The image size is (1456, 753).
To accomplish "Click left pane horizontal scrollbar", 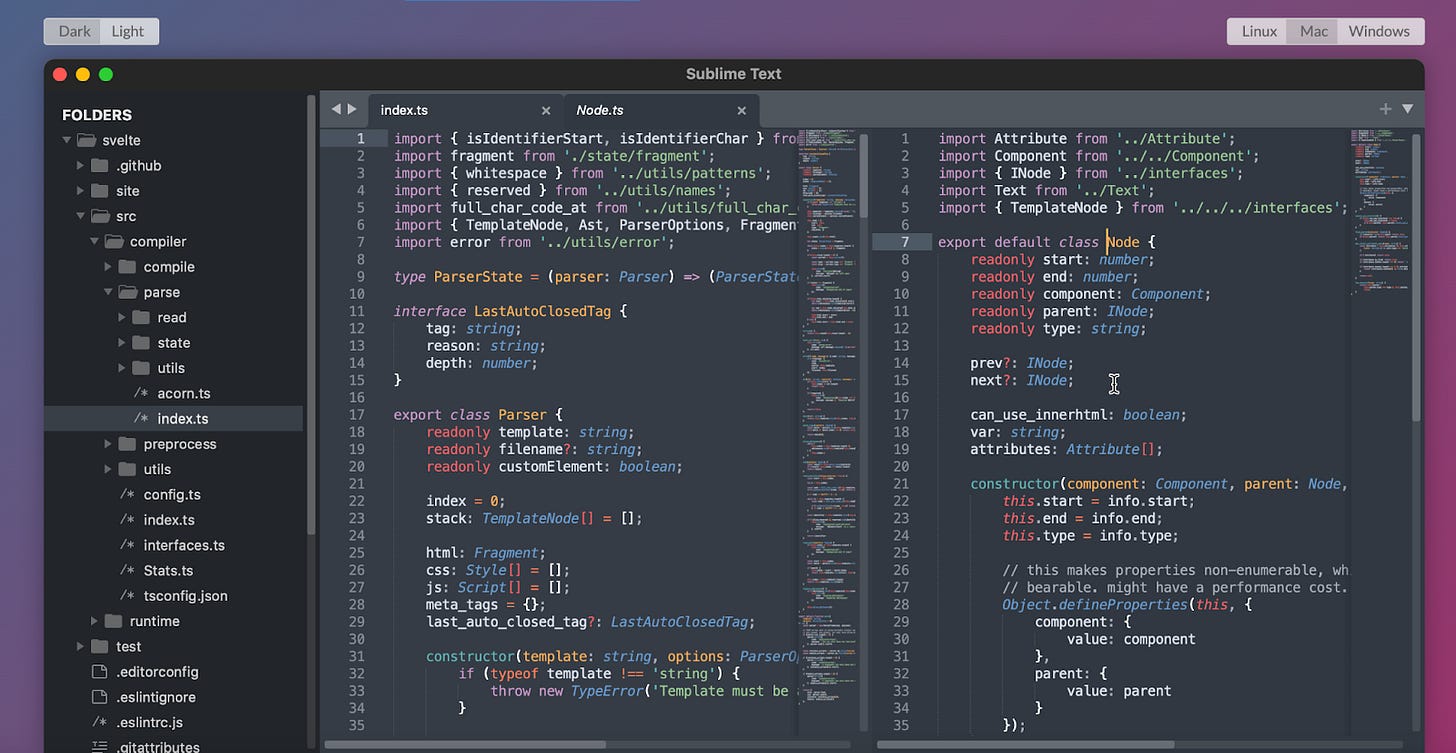I will coord(465,744).
